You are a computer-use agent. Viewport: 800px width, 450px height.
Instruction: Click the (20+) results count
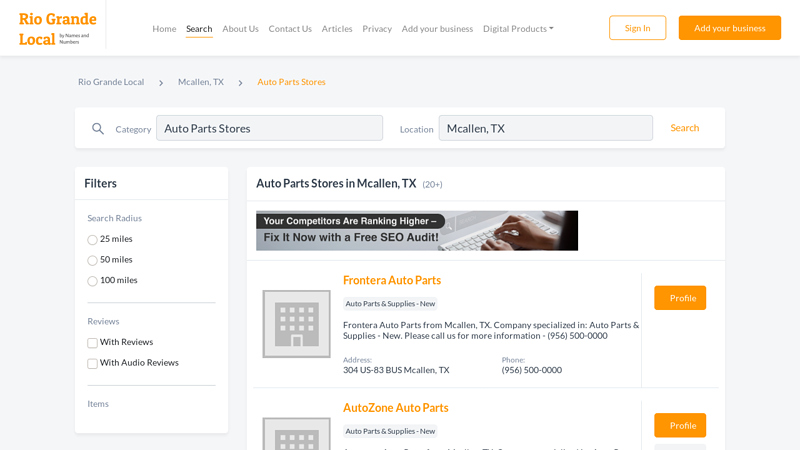(x=432, y=184)
